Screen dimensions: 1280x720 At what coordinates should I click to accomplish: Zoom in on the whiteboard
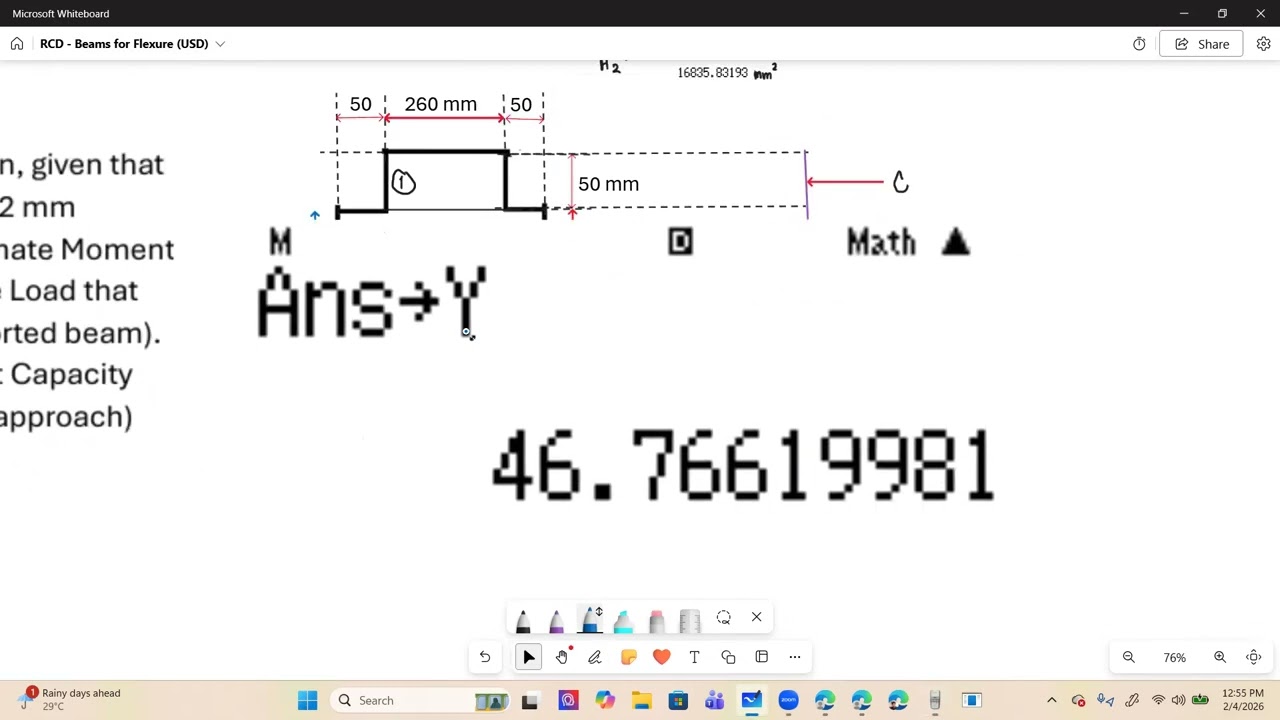coord(1220,657)
